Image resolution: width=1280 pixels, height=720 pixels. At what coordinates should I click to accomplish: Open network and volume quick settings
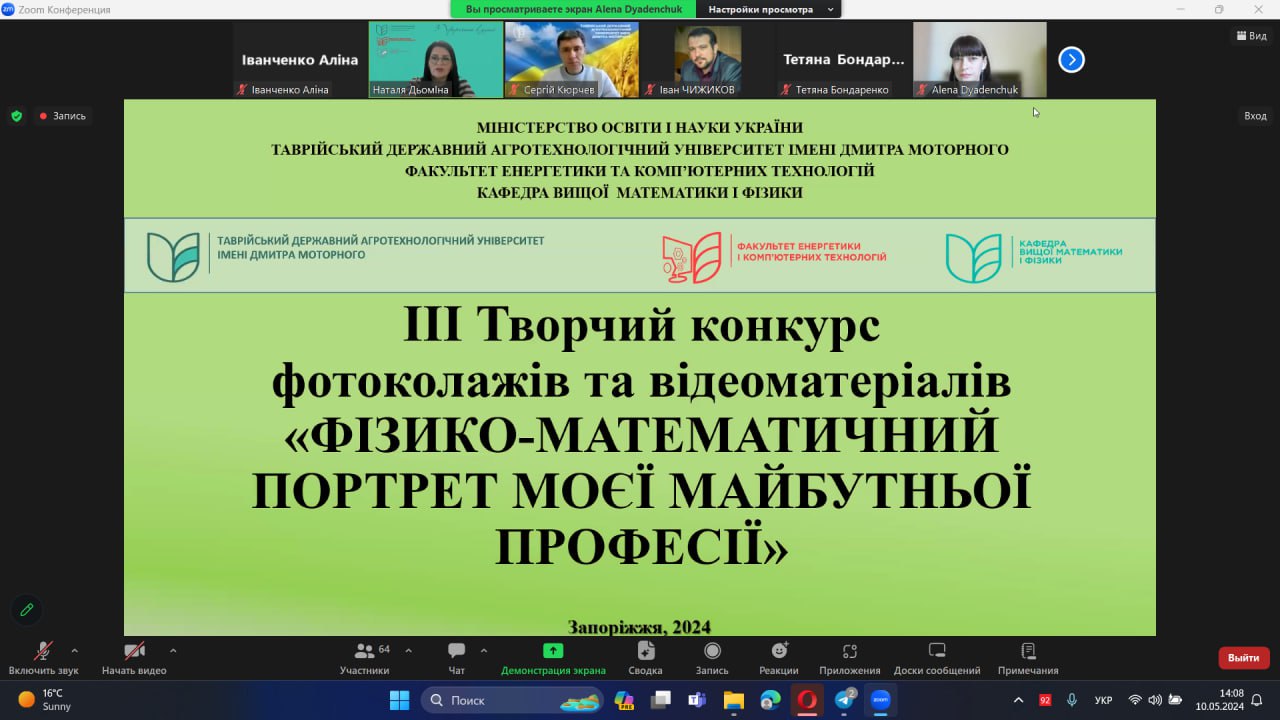pyautogui.click(x=1155, y=700)
